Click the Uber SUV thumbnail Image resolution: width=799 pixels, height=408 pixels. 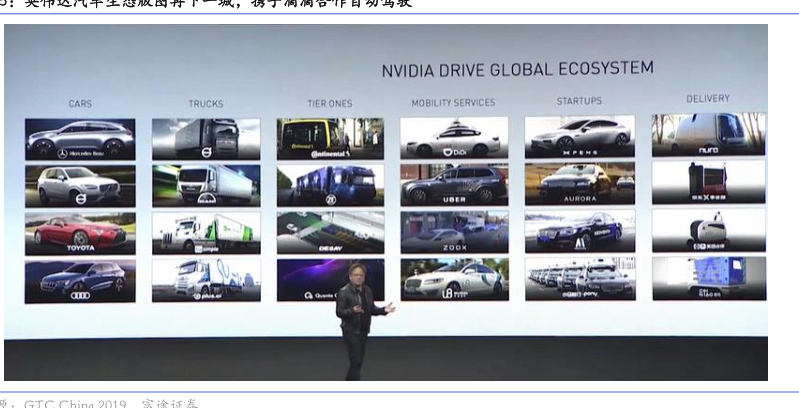[454, 184]
